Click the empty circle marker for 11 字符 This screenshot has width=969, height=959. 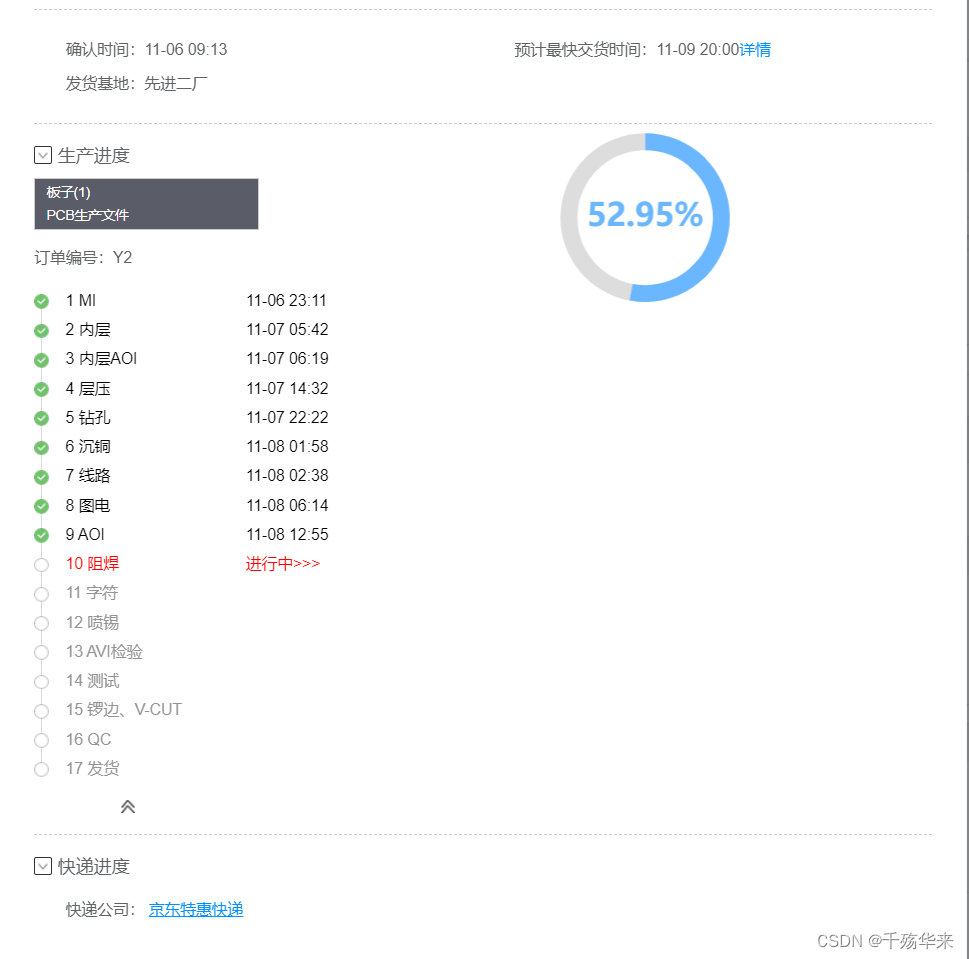click(x=41, y=594)
